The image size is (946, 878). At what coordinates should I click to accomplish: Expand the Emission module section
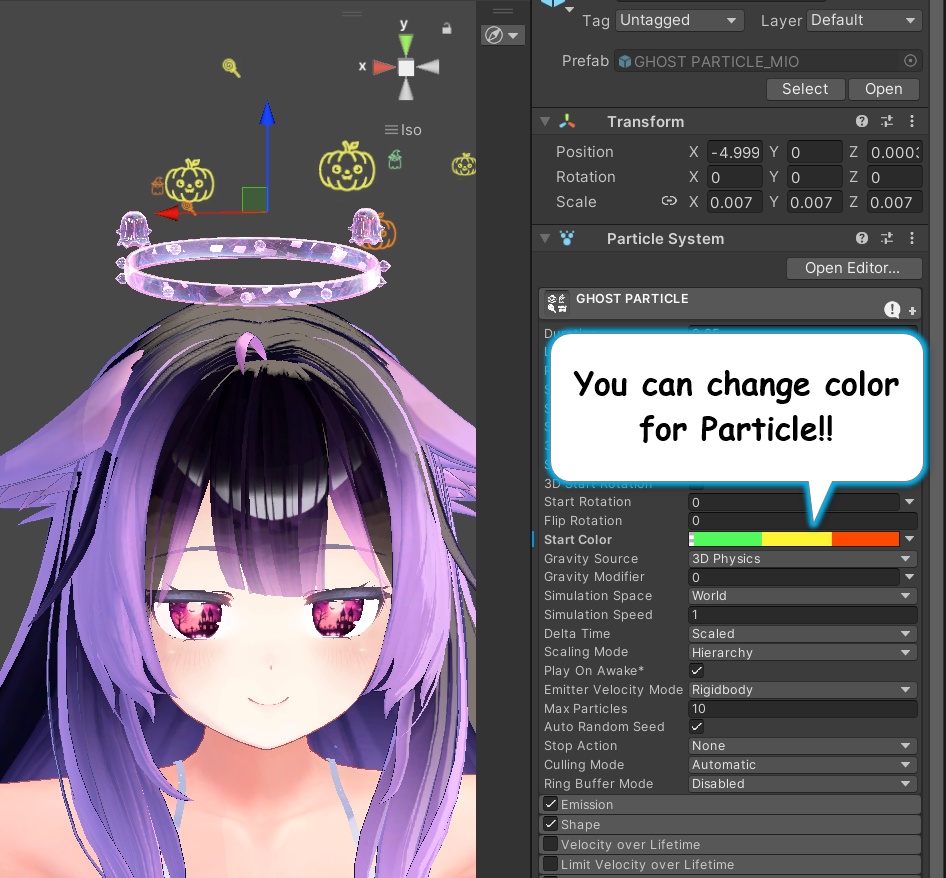730,804
